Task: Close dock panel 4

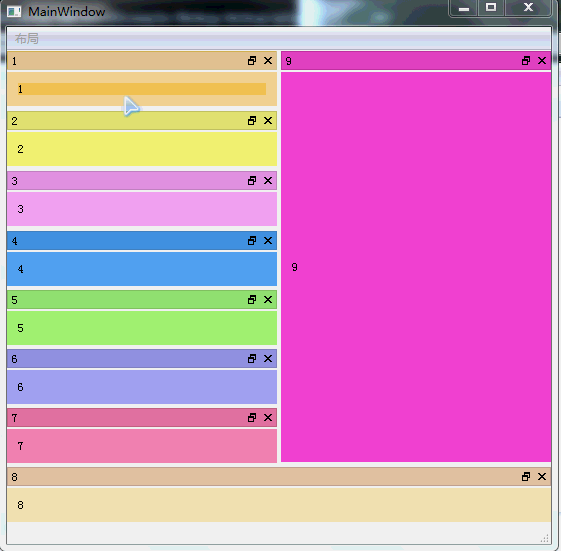Action: coord(268,241)
